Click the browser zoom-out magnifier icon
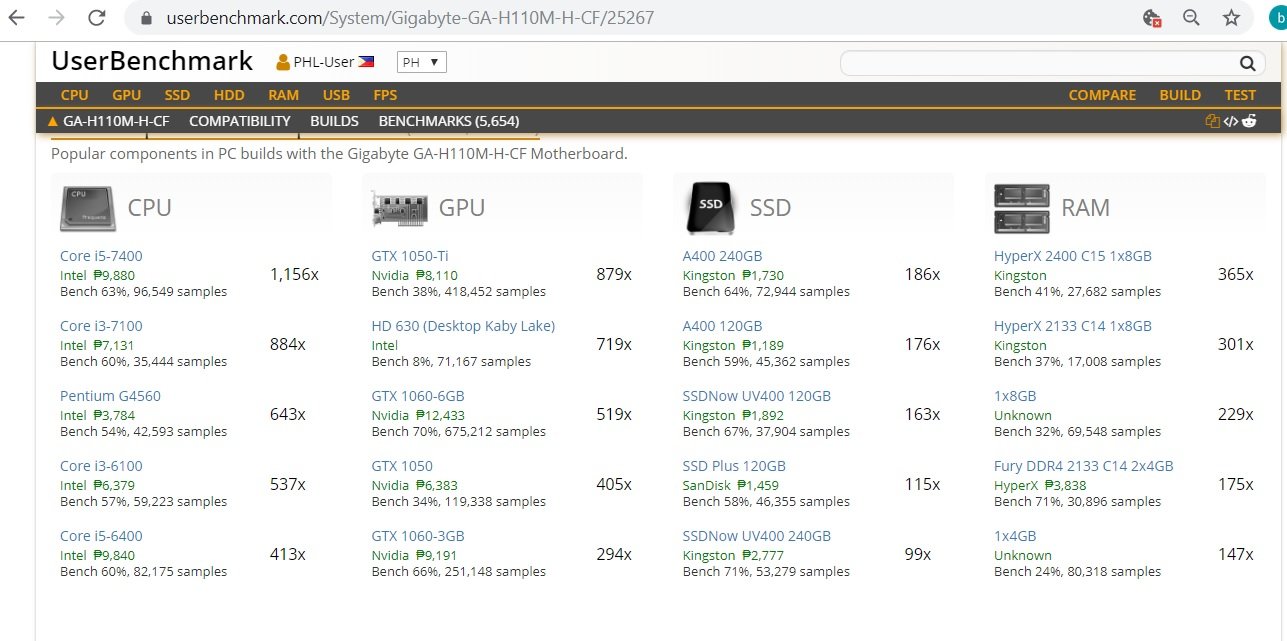This screenshot has width=1287, height=641. point(1191,18)
